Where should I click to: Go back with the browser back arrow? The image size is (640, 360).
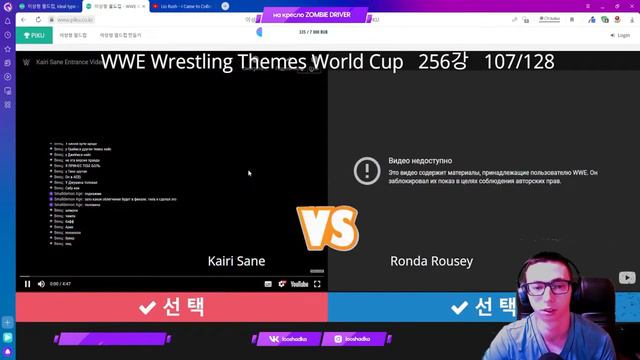pos(23,20)
